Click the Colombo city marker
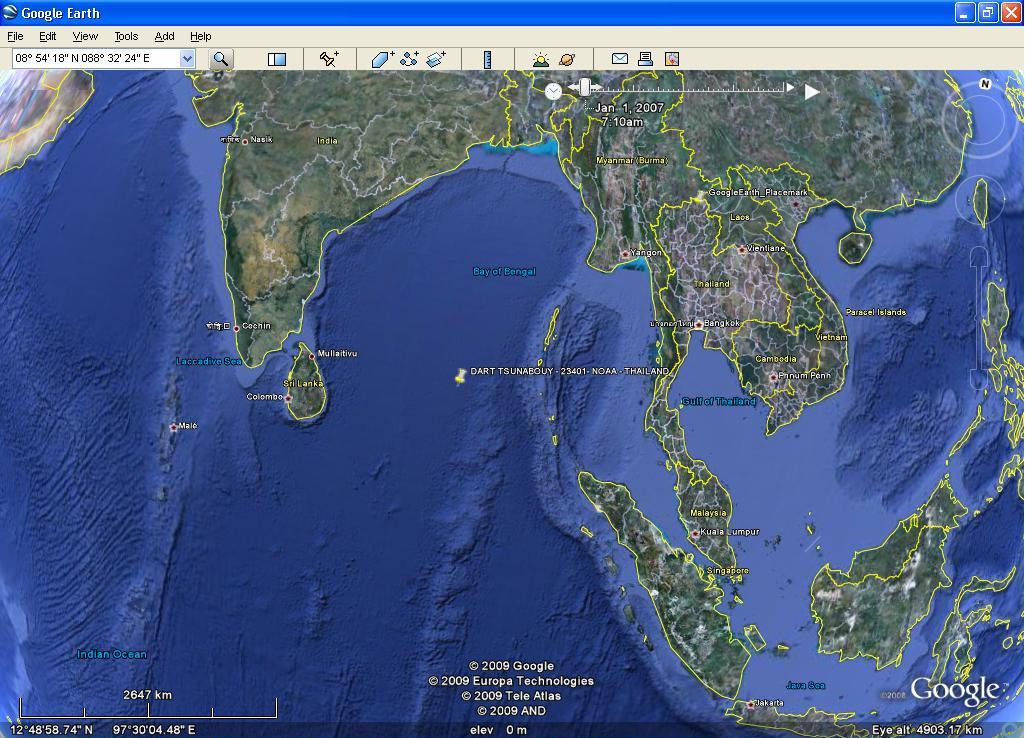Image resolution: width=1025 pixels, height=738 pixels. (x=288, y=398)
